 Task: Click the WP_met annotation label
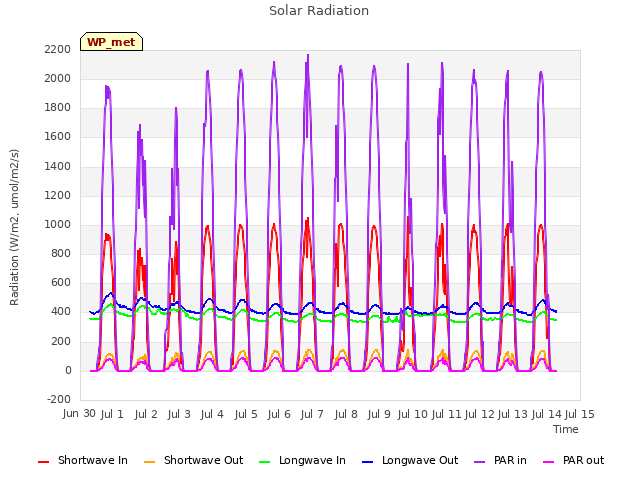[111, 42]
